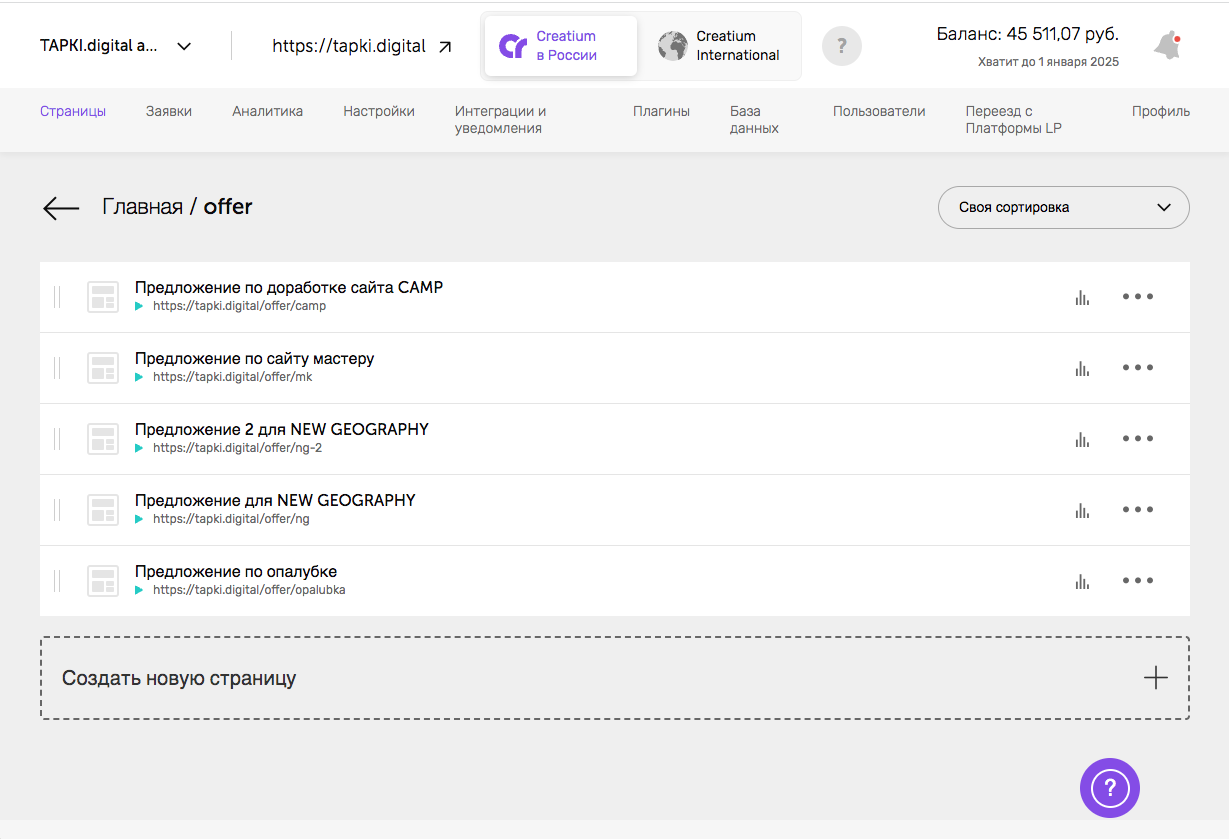Open the tapki.digital/offer/mk page URL

232,377
